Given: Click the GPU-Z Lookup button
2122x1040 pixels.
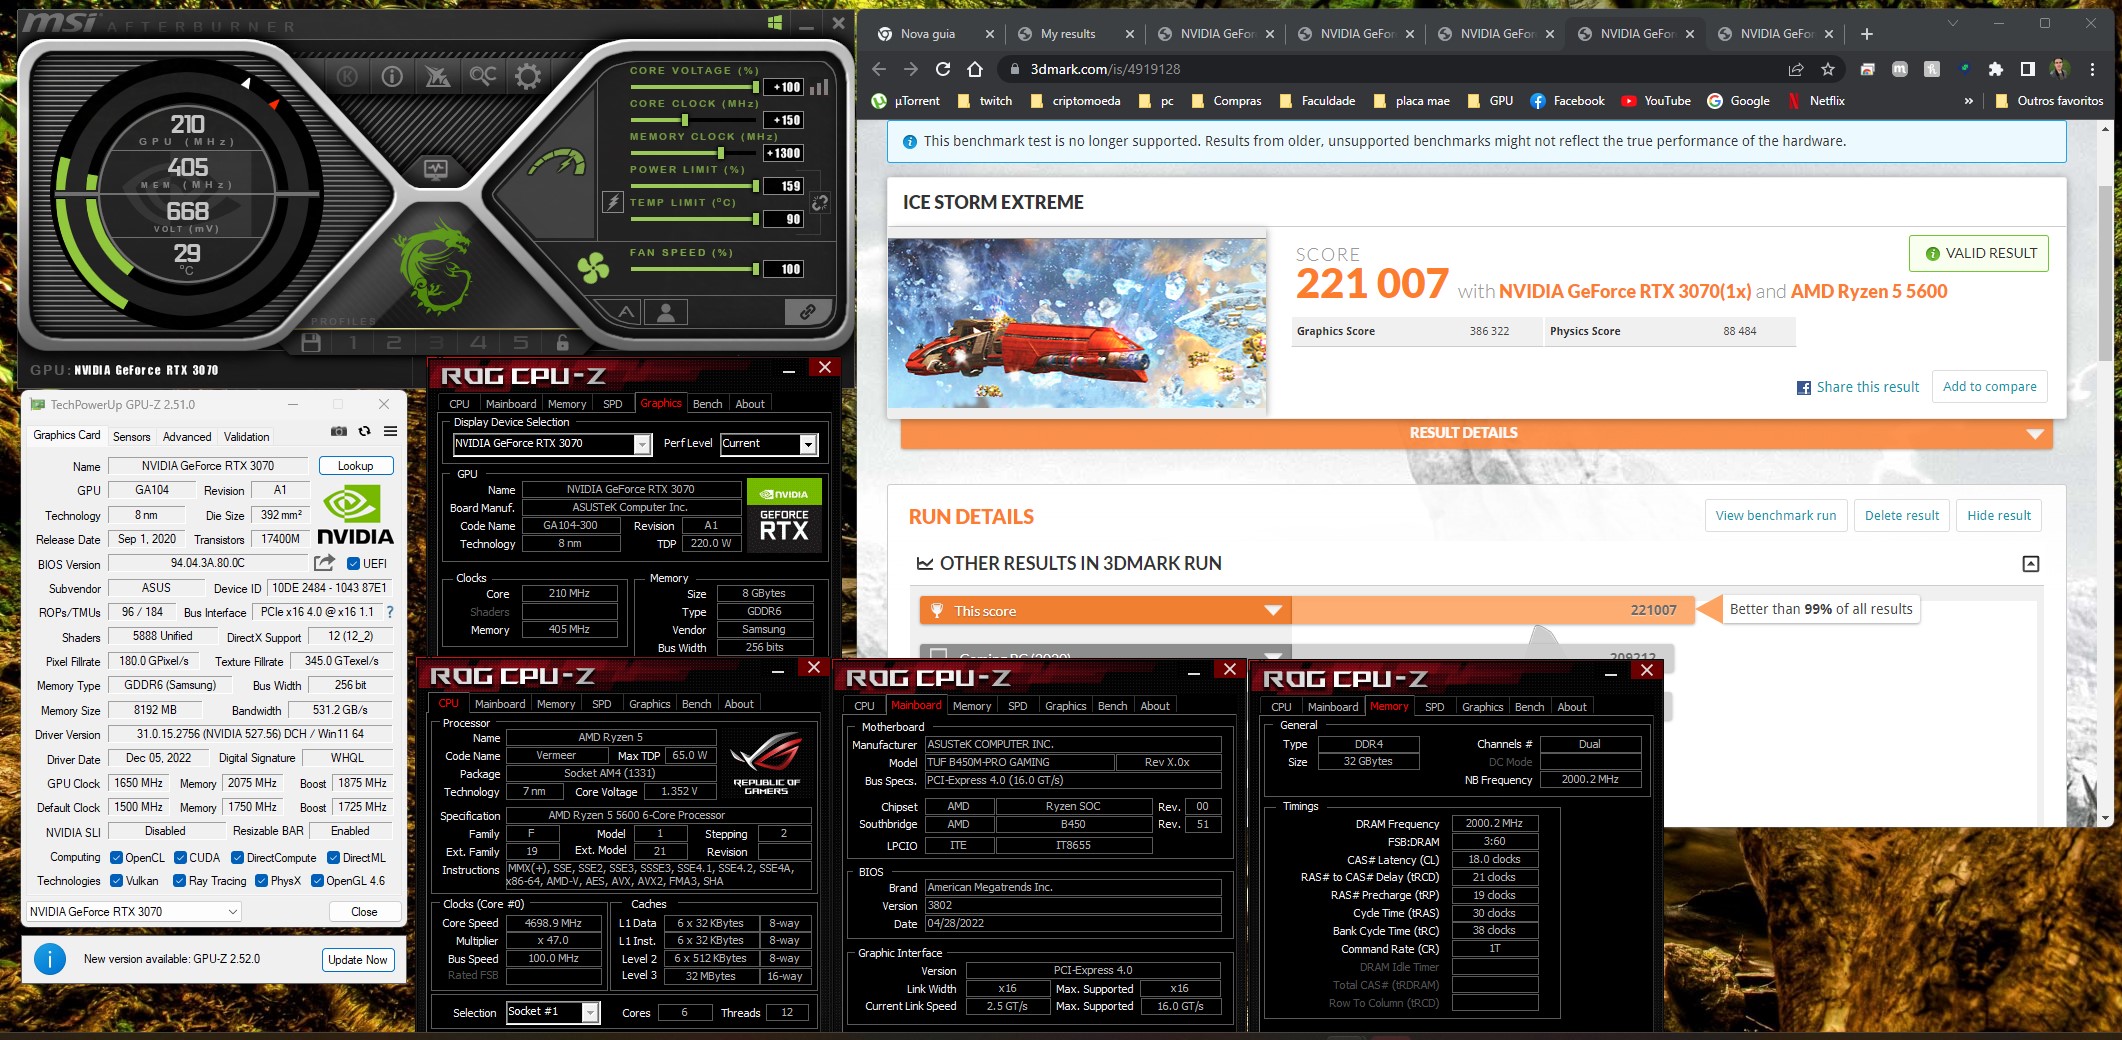Looking at the screenshot, I should [356, 466].
